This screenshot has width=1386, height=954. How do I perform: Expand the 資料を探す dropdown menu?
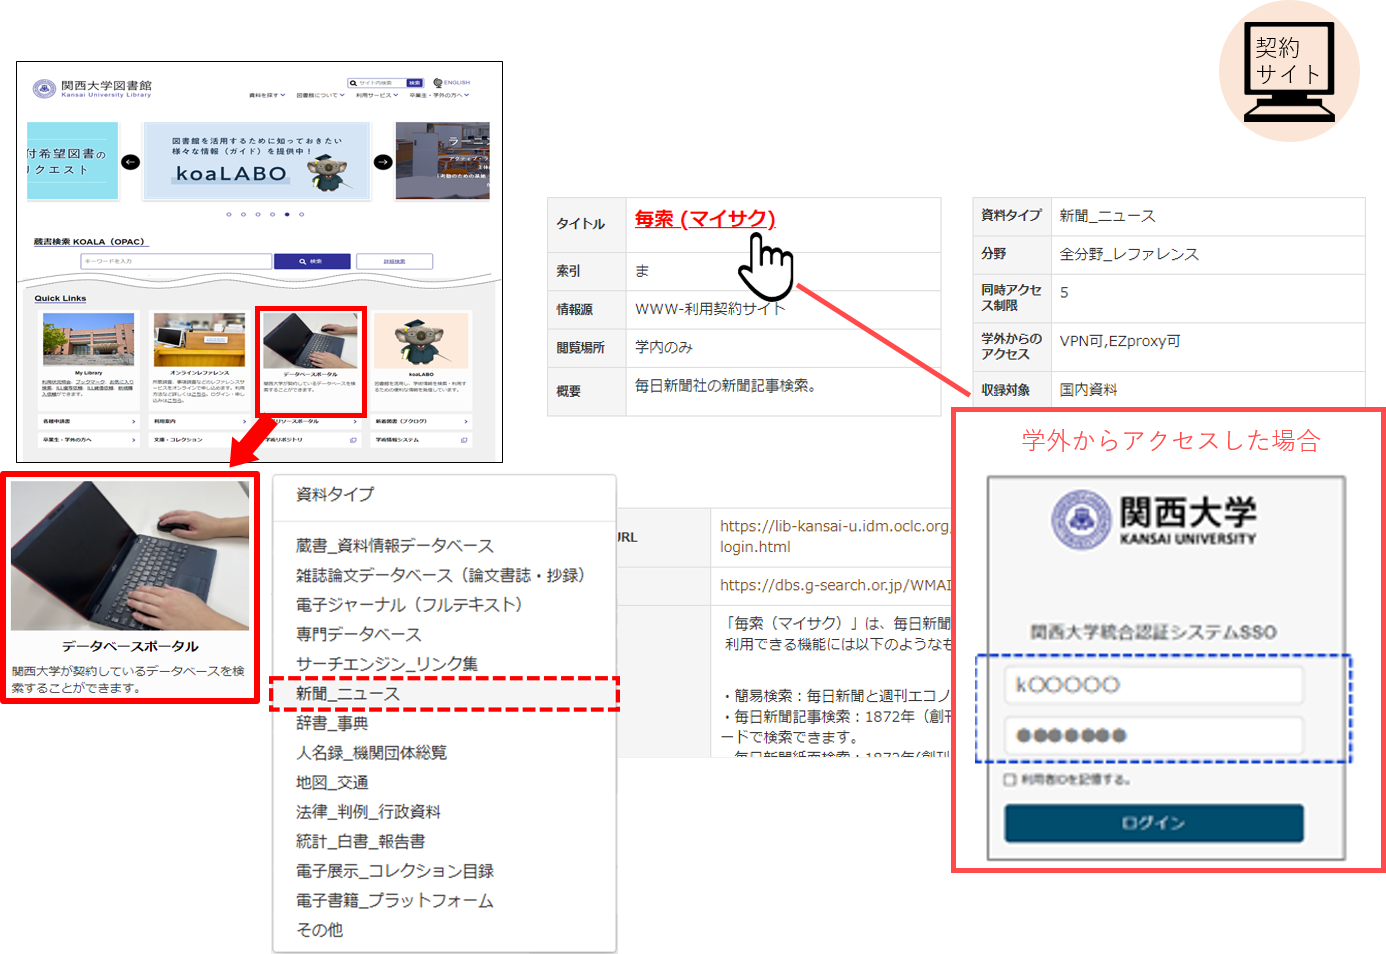pyautogui.click(x=267, y=96)
